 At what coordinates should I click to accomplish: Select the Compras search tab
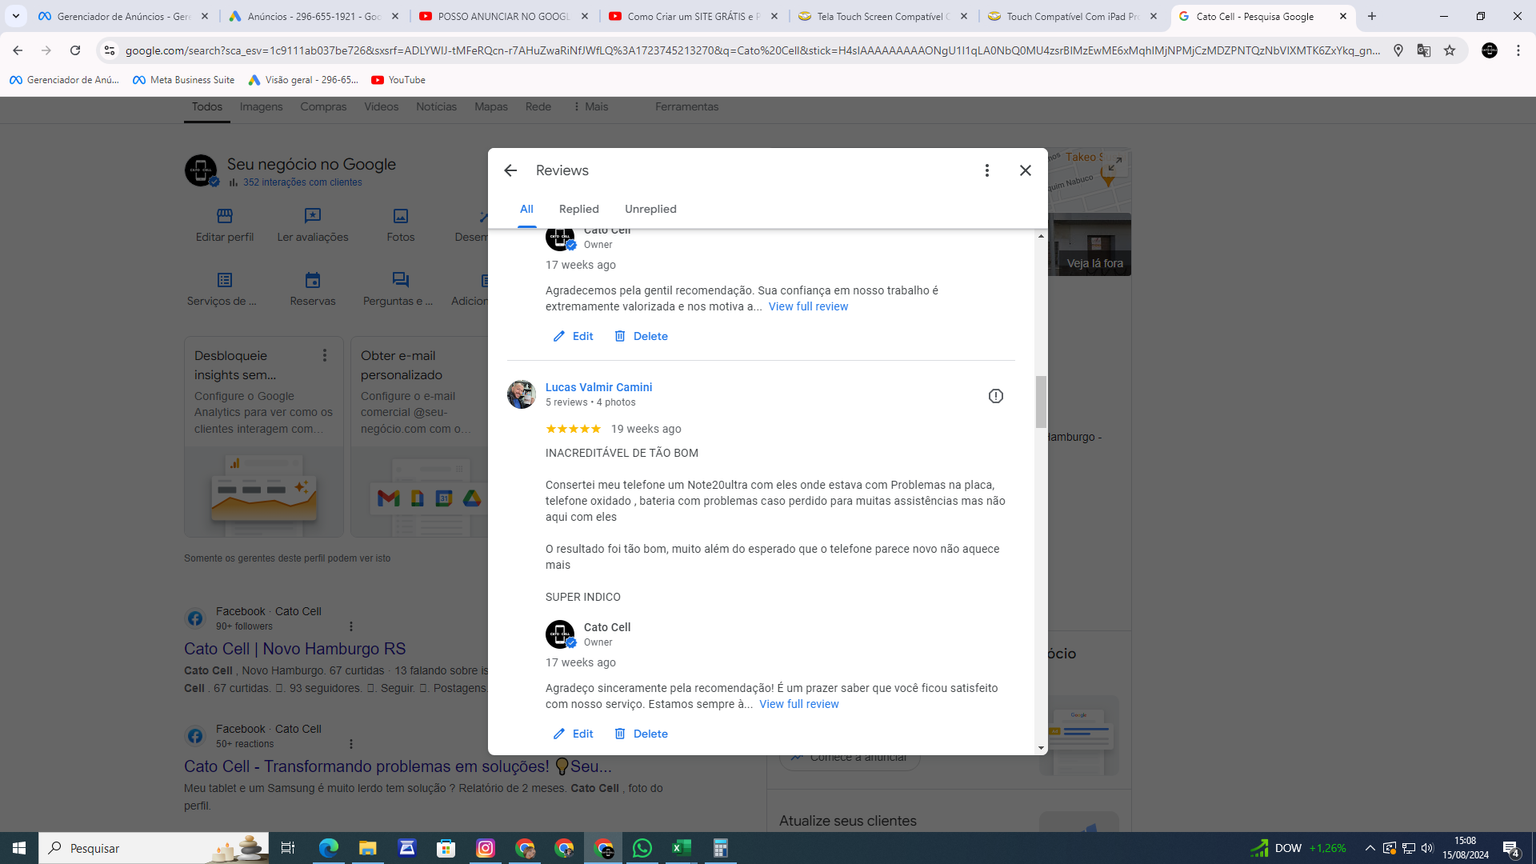(x=323, y=107)
